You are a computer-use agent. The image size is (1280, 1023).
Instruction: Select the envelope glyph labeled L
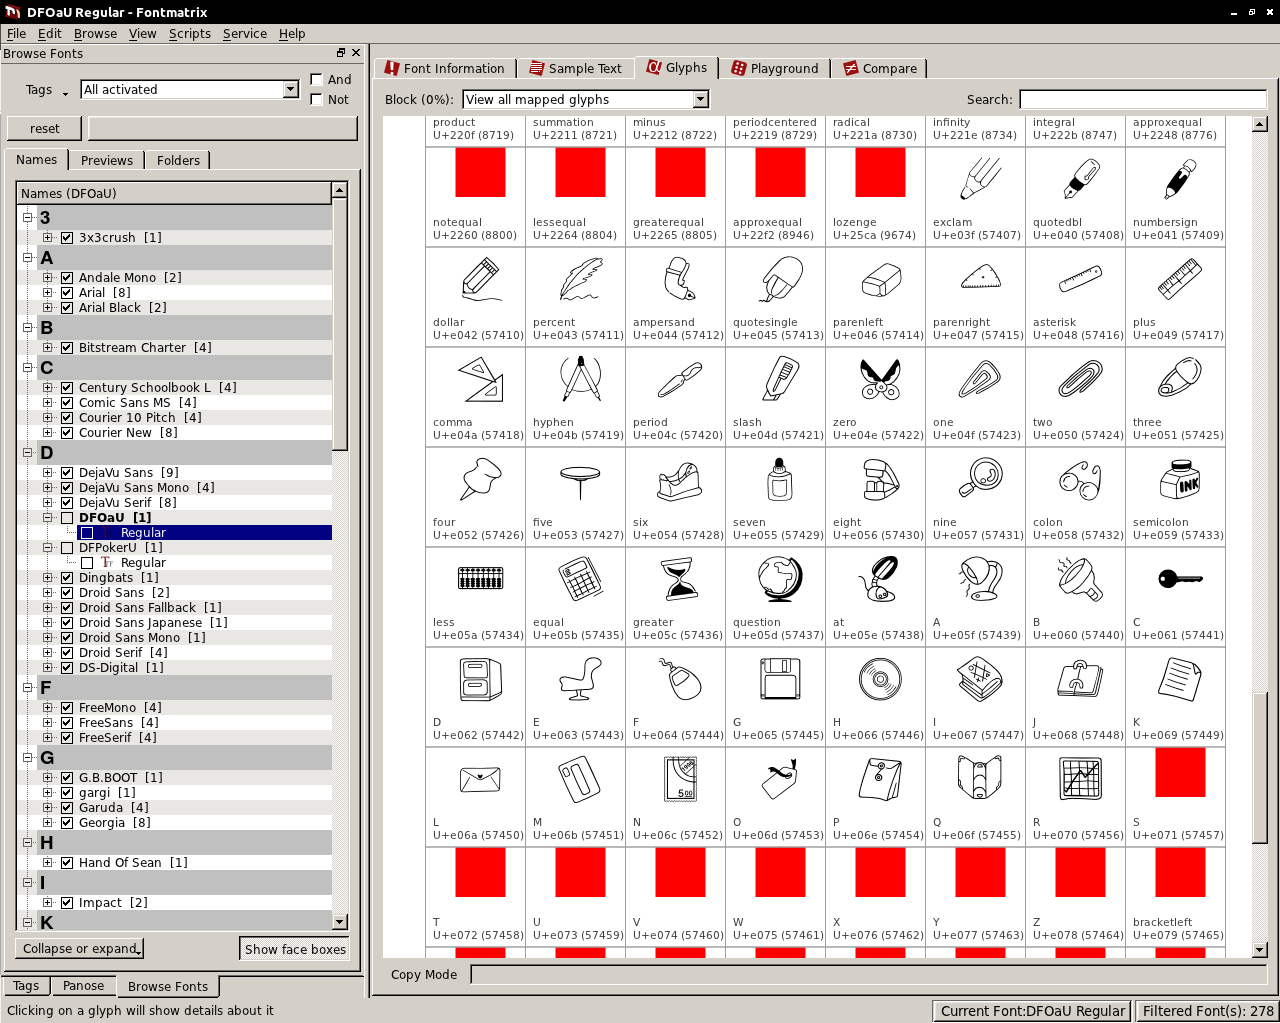click(480, 779)
